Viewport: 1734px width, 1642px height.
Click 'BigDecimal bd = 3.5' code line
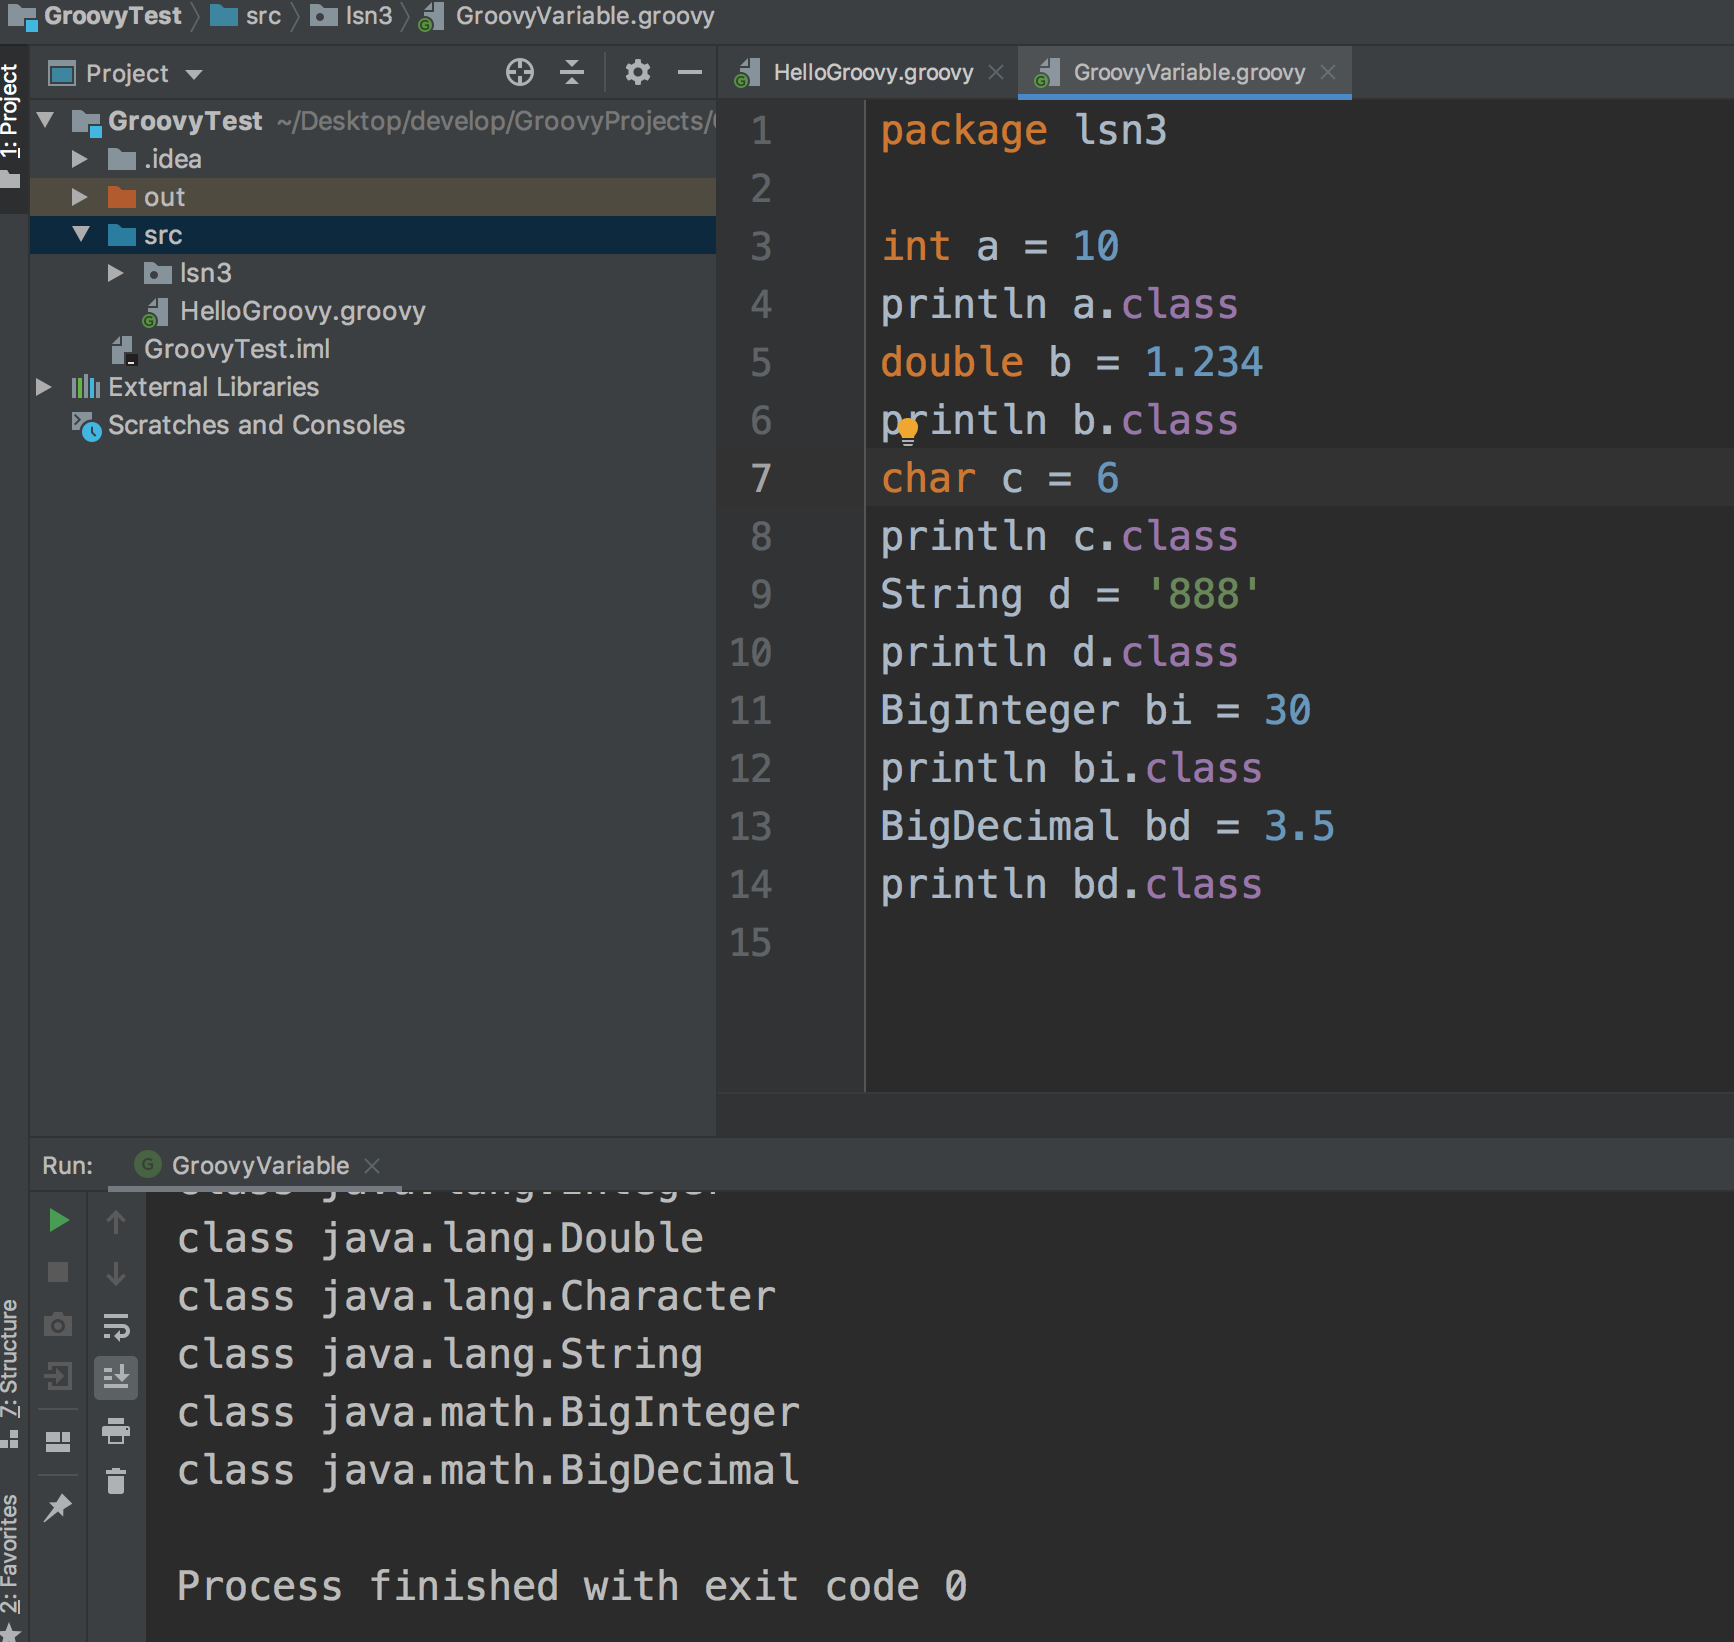[x=1107, y=826]
